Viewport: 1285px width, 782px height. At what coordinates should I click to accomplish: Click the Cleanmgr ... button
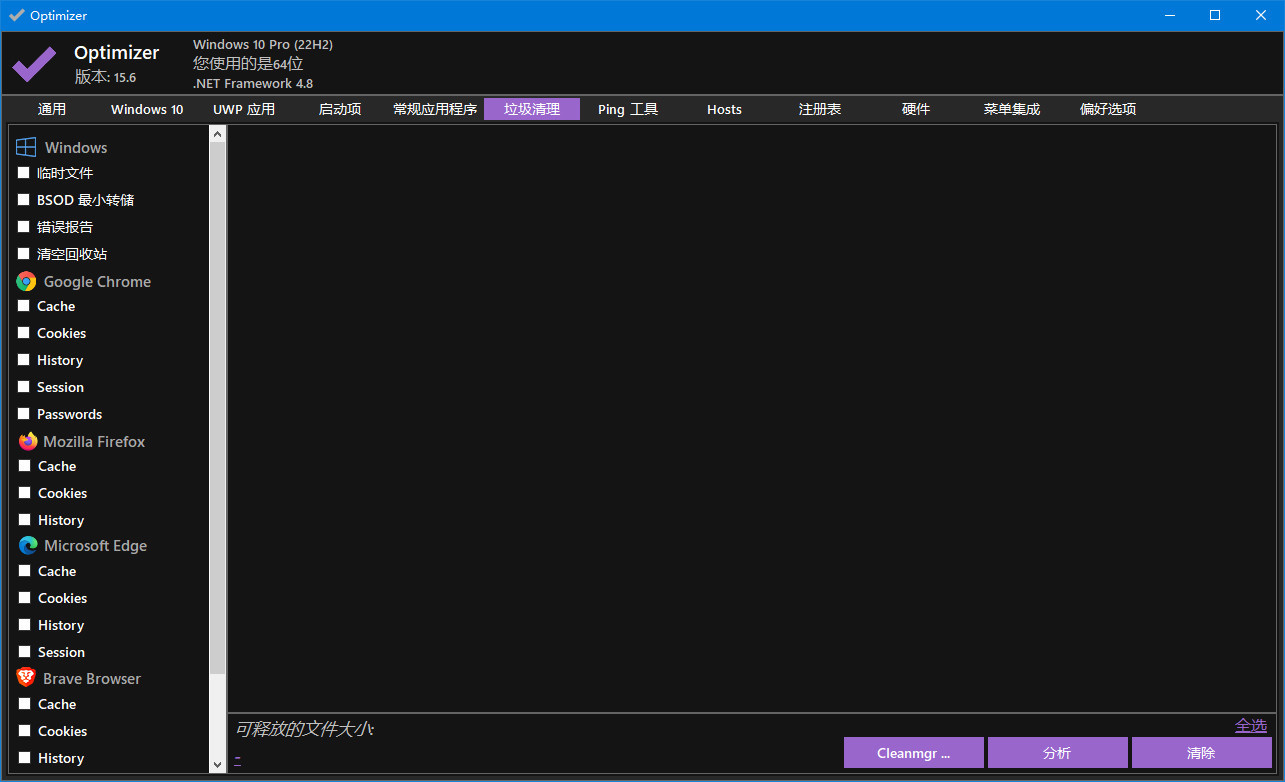914,753
